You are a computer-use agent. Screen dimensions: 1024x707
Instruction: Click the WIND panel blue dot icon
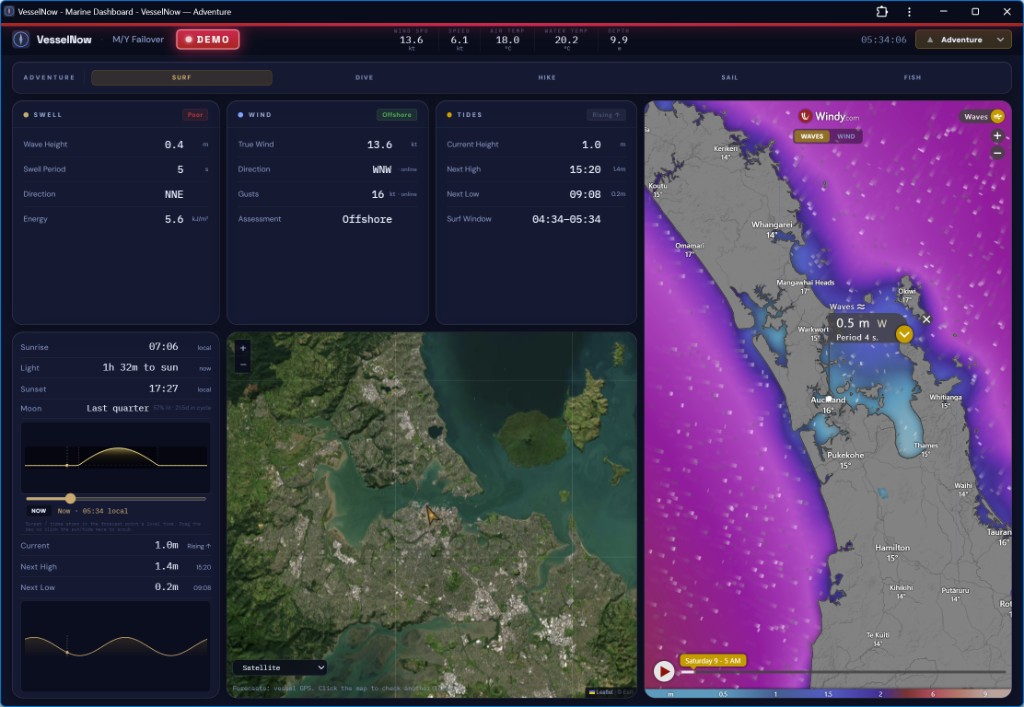(240, 115)
